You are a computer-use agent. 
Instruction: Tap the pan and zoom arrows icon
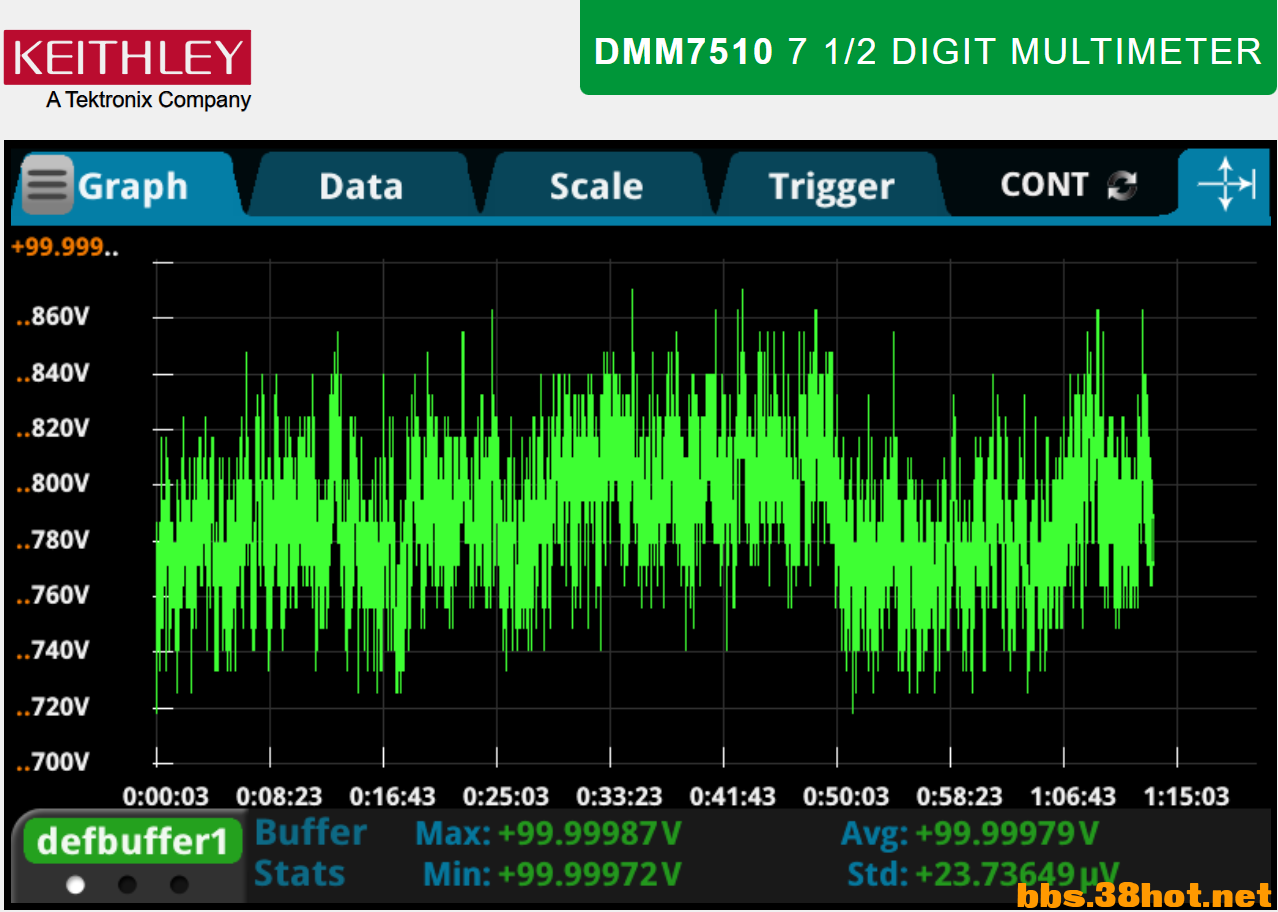(x=1226, y=184)
